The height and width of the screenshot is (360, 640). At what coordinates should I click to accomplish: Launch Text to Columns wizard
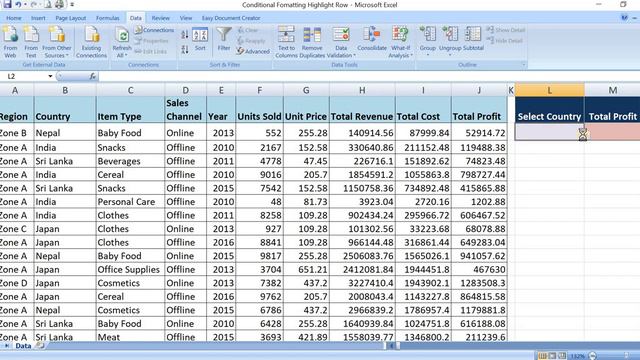pyautogui.click(x=286, y=42)
